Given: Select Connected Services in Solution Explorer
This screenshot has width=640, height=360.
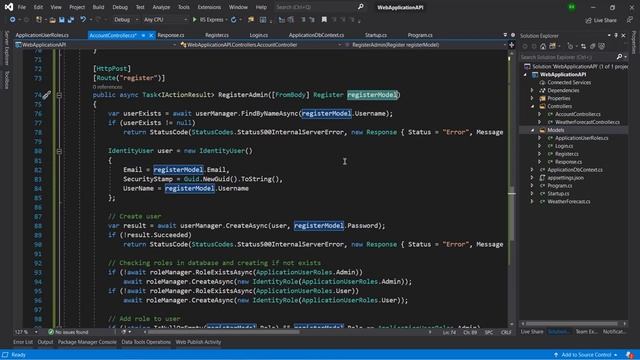Looking at the screenshot, I should pyautogui.click(x=569, y=82).
